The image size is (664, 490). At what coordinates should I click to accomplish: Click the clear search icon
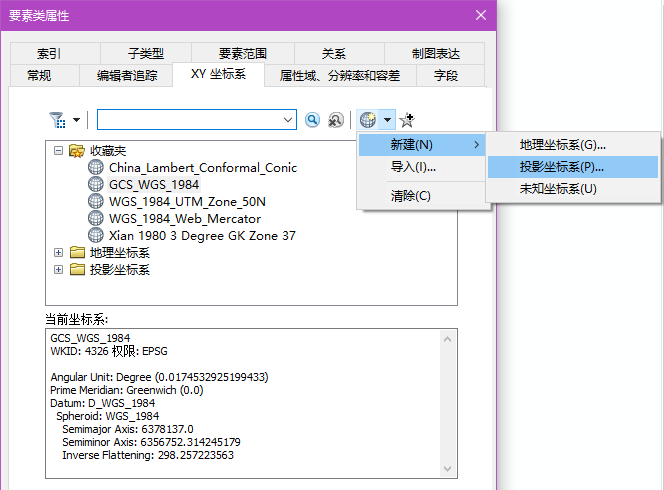coord(336,120)
